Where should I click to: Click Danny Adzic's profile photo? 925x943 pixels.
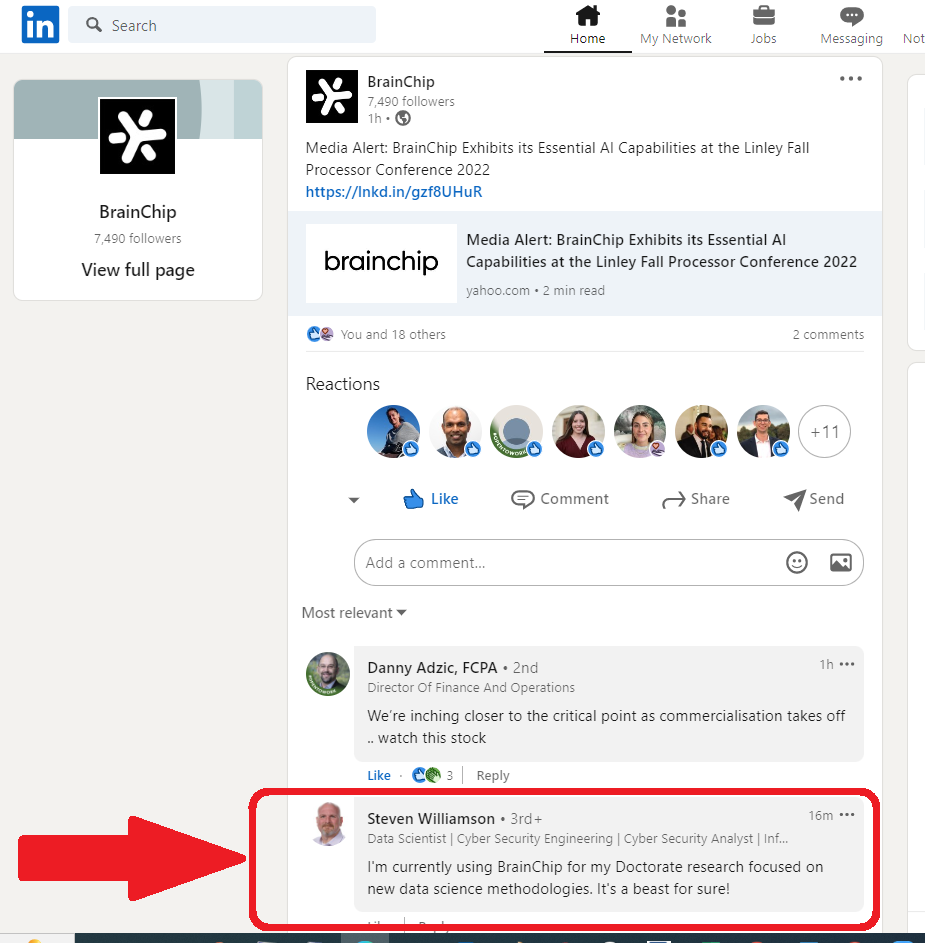point(328,674)
